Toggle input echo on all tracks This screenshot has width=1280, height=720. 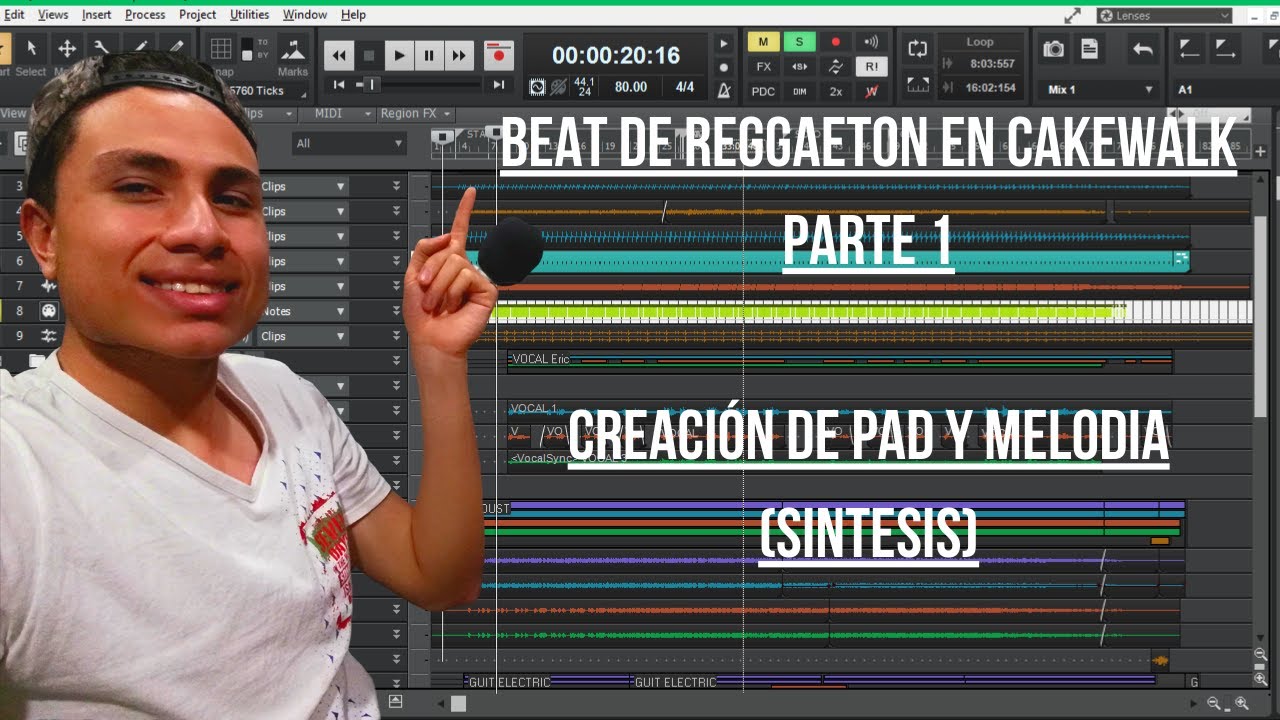click(871, 42)
